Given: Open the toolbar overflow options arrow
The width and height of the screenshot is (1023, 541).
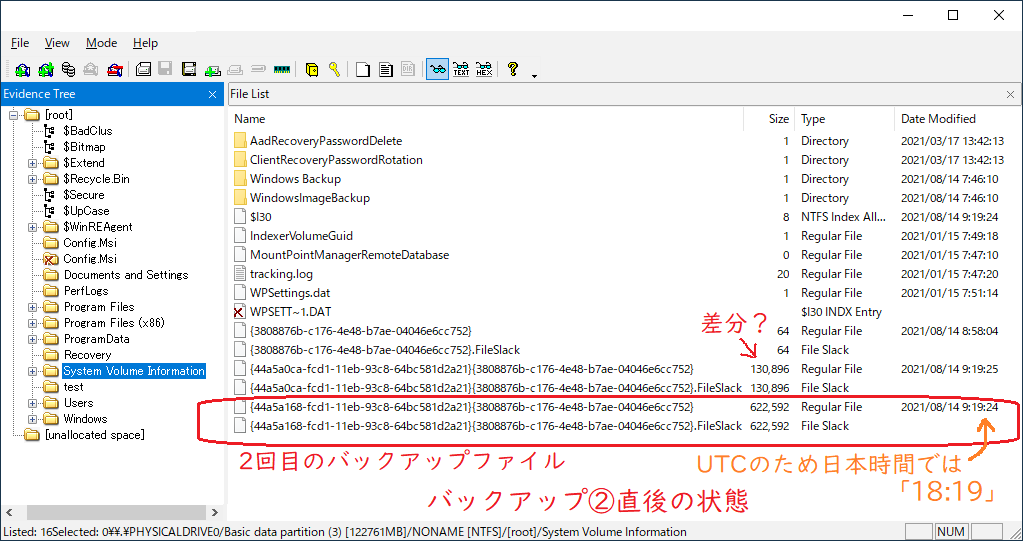Looking at the screenshot, I should (x=534, y=76).
